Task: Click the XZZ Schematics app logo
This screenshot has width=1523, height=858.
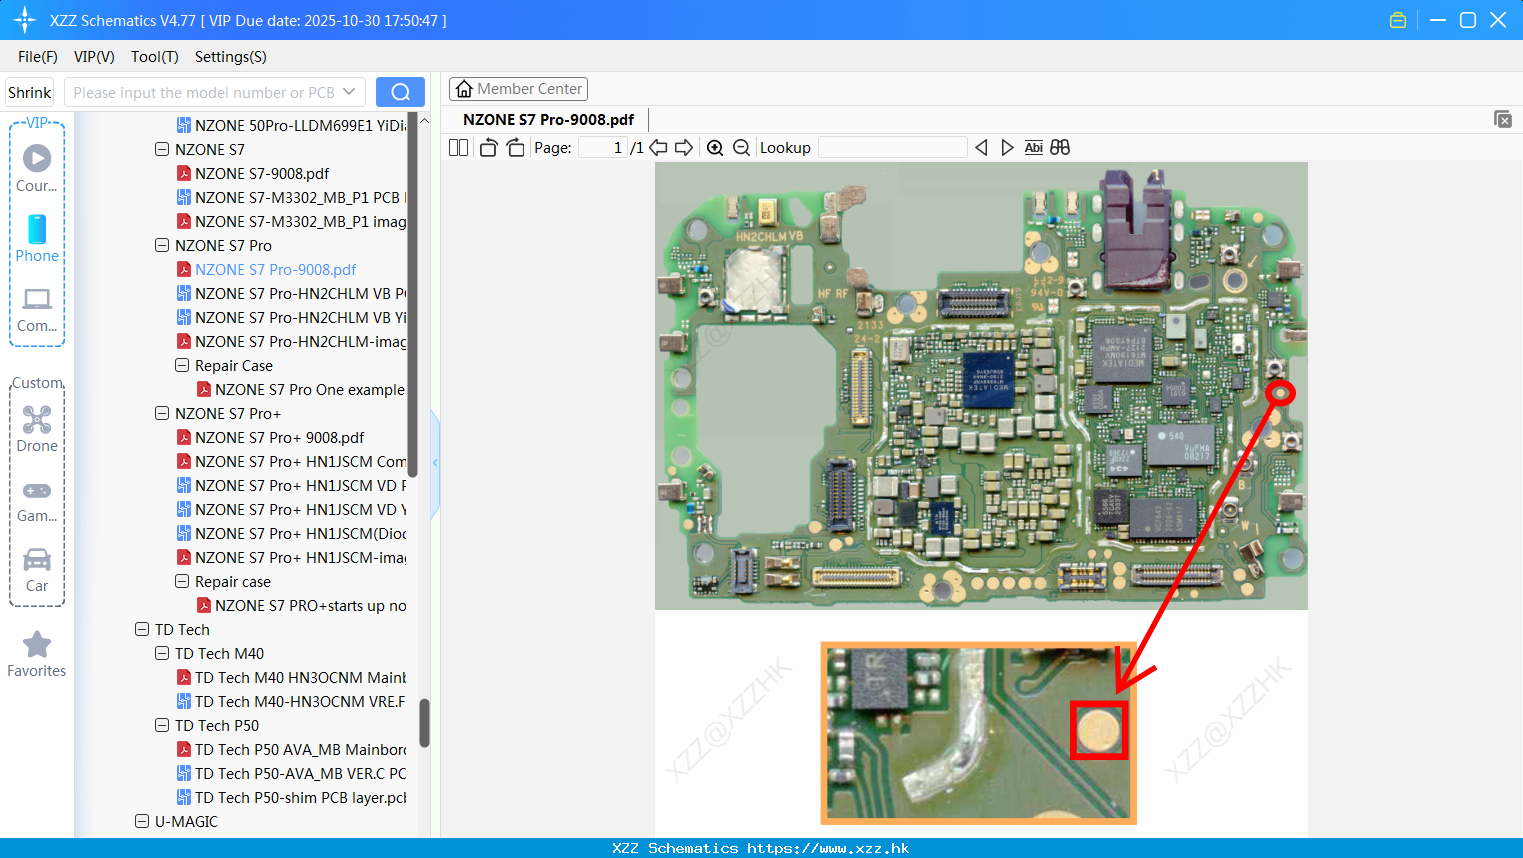Action: click(25, 20)
